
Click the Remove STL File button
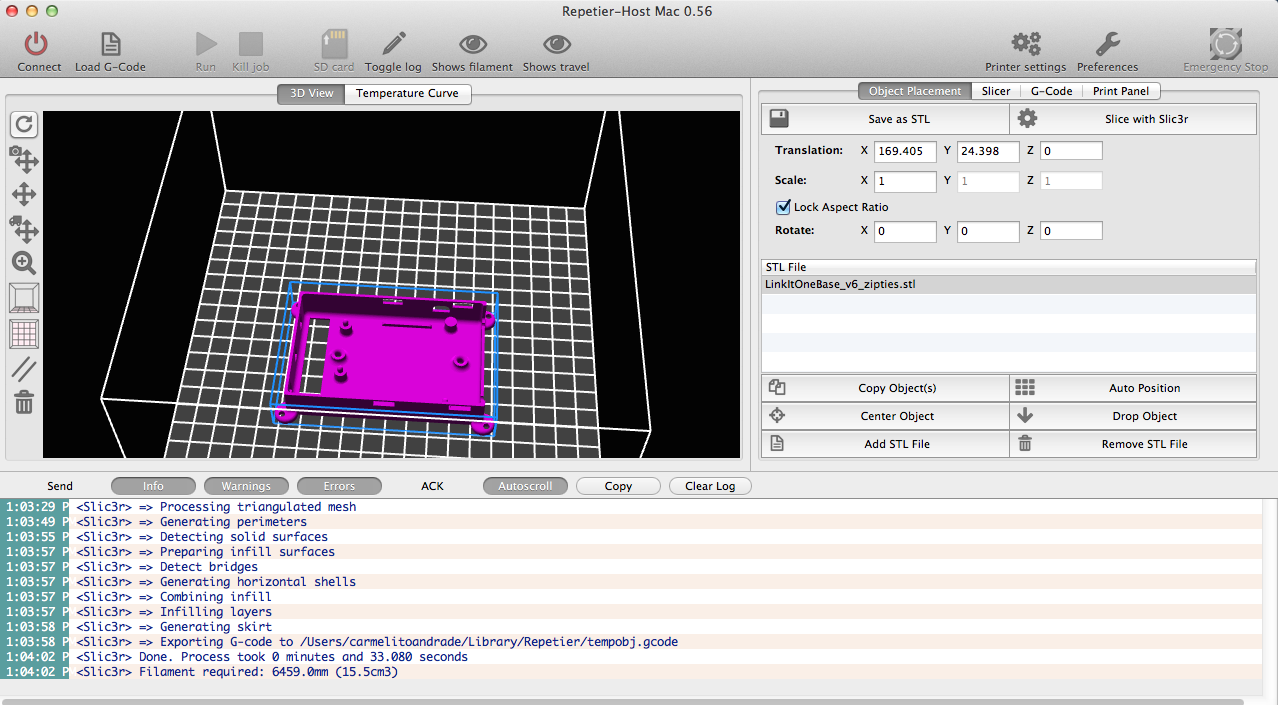1133,444
